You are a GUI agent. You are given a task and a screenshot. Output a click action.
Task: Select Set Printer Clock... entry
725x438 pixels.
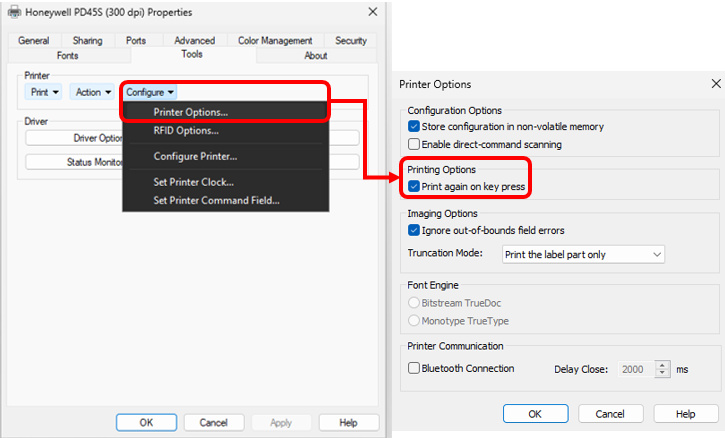click(226, 182)
